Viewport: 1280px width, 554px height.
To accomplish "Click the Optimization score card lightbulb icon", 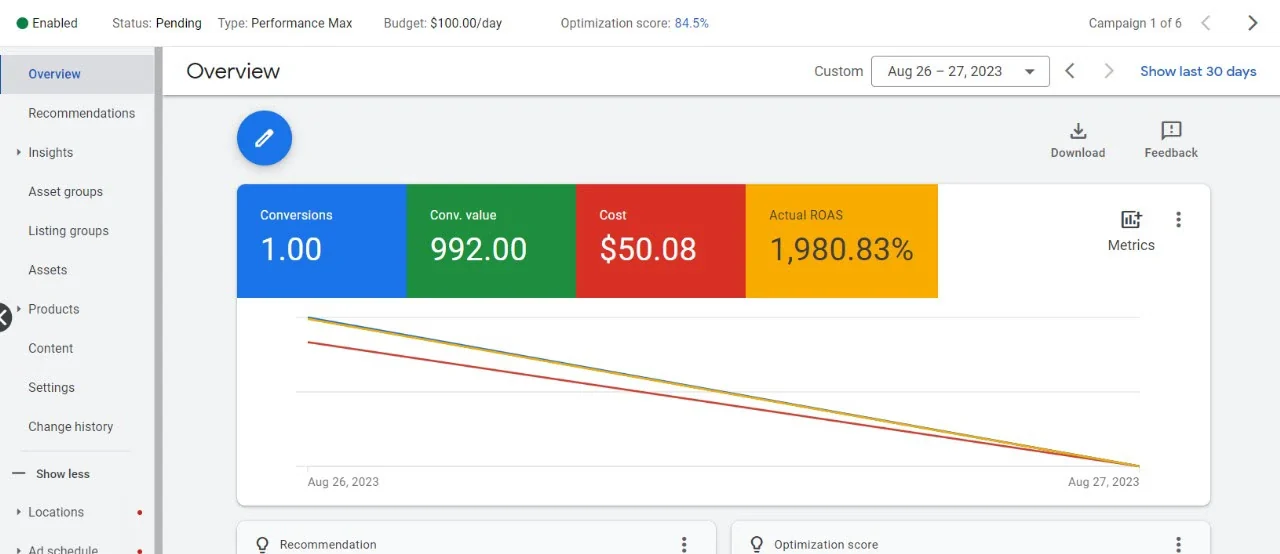I will [757, 545].
